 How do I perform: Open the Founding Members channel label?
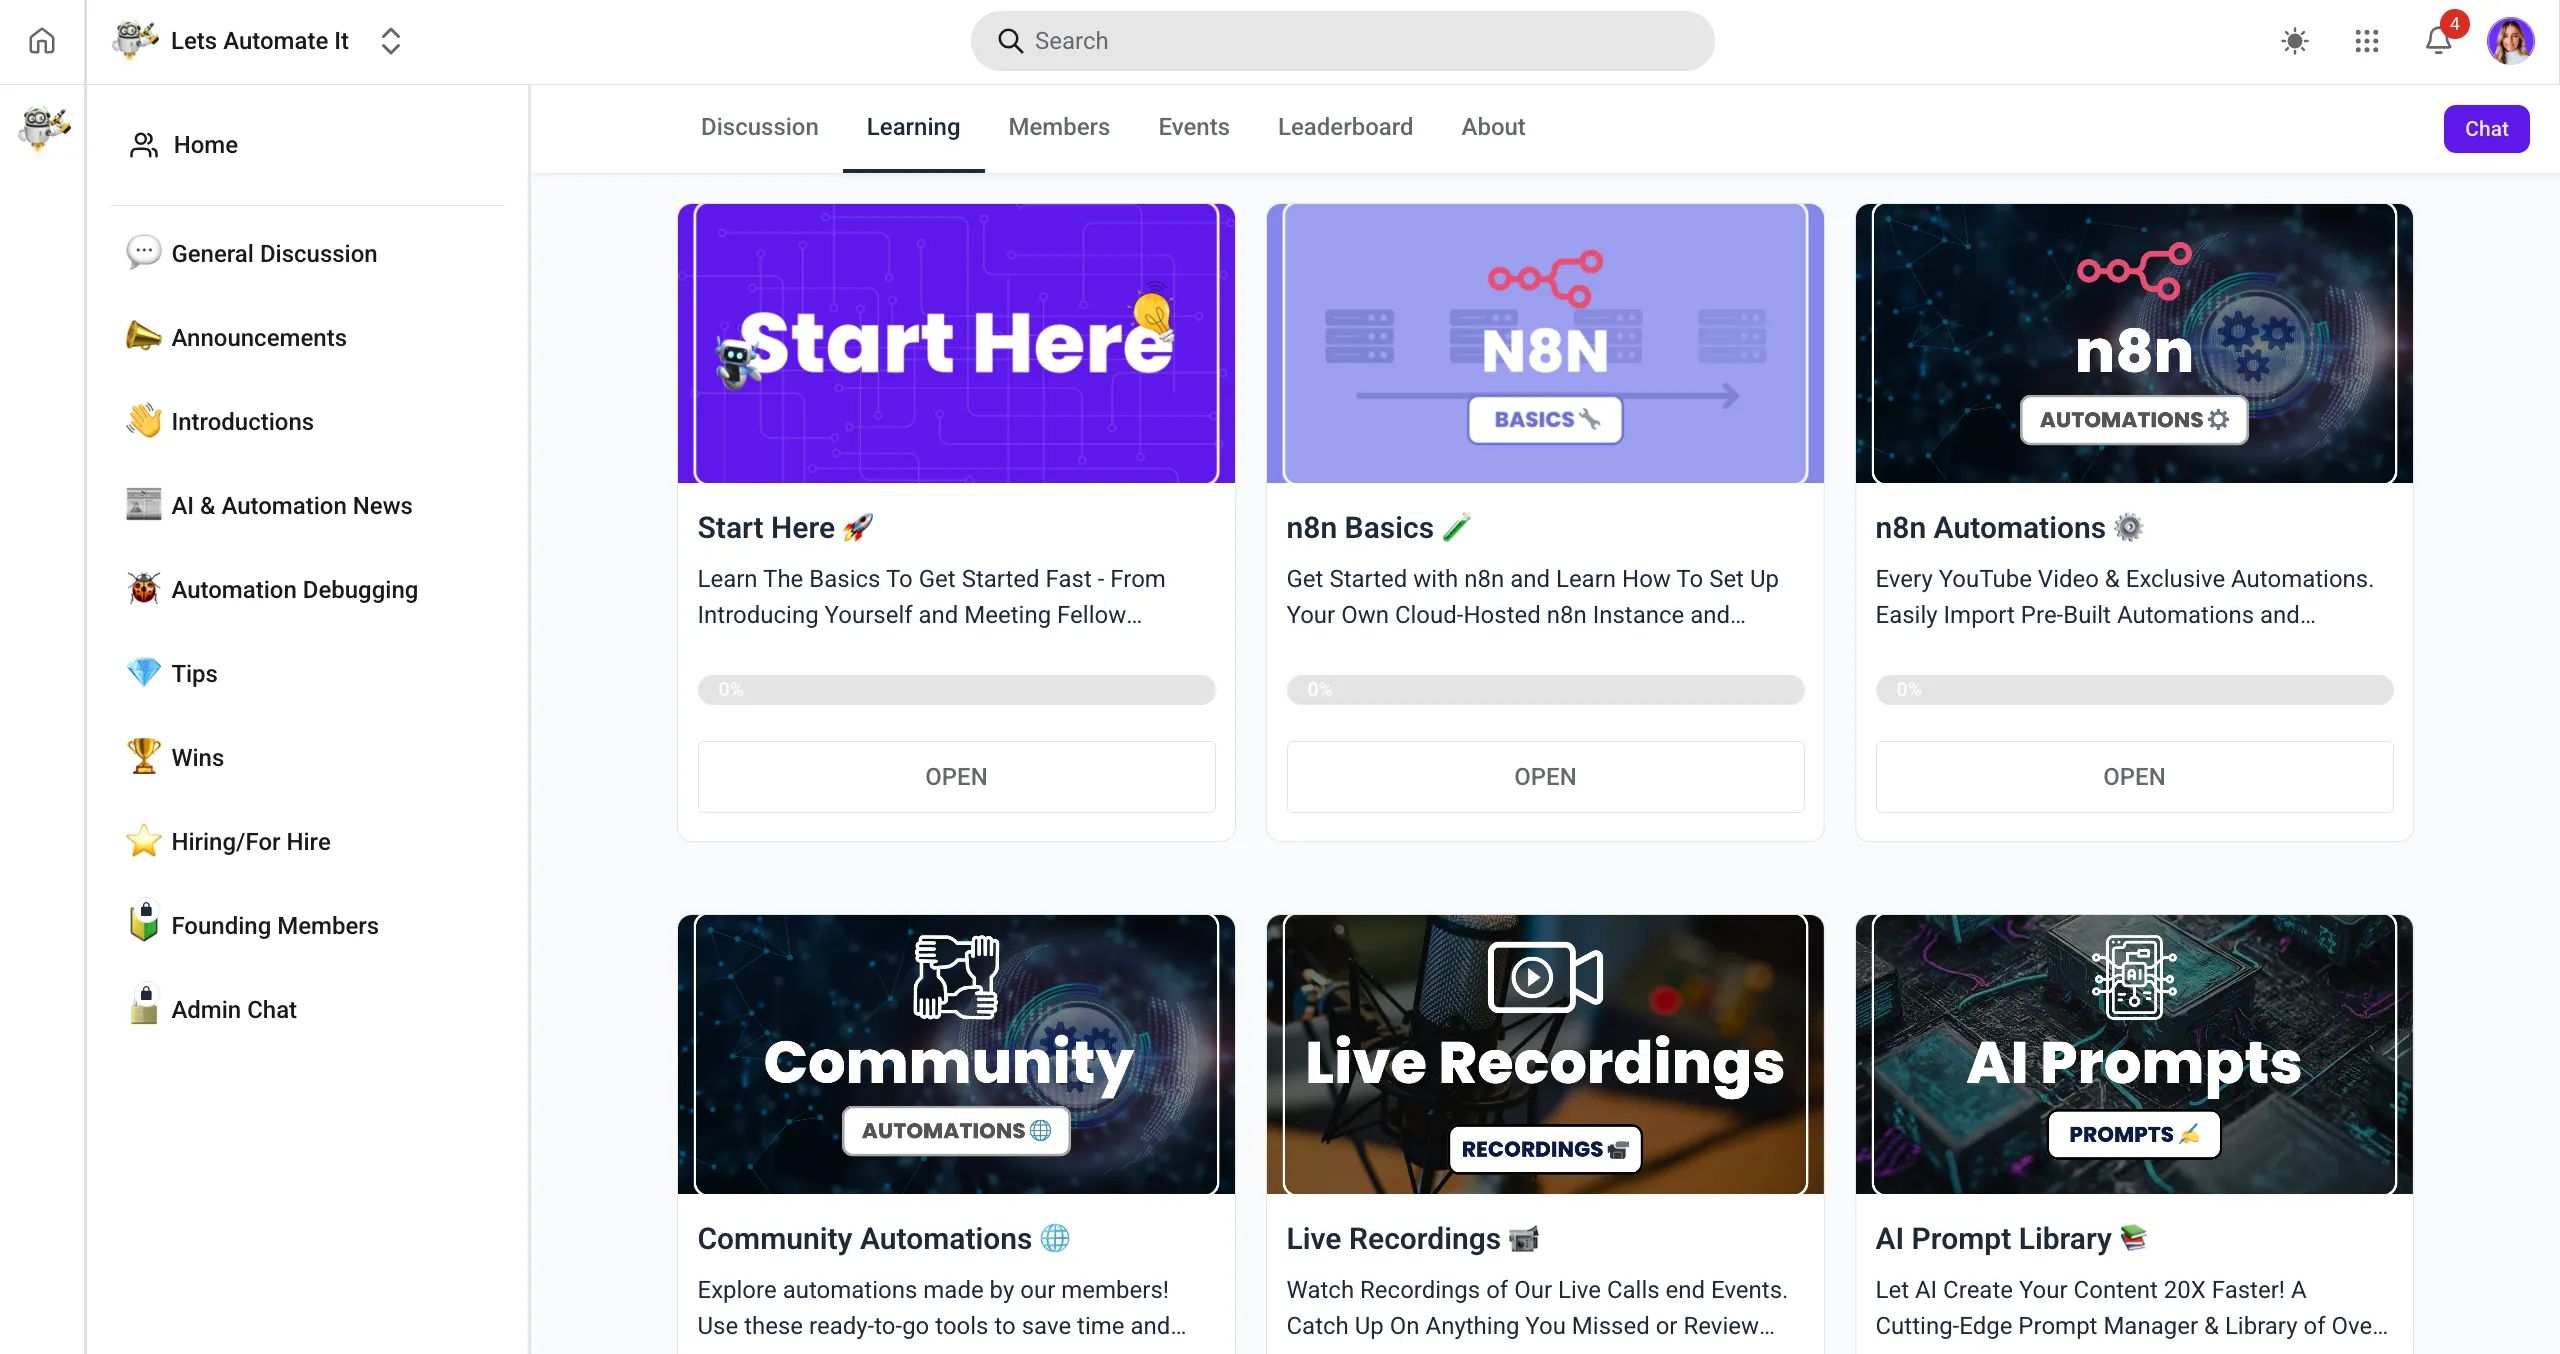point(275,926)
